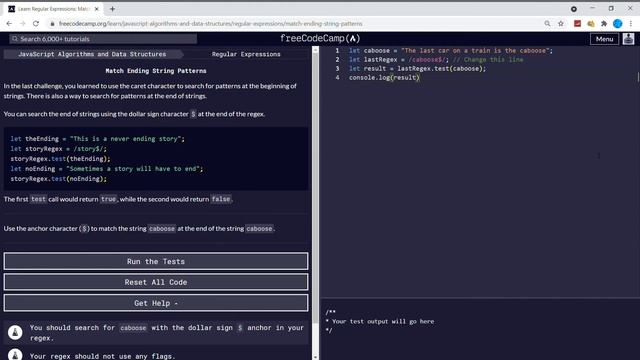Click the recording indicator icon in title bar

point(574,9)
